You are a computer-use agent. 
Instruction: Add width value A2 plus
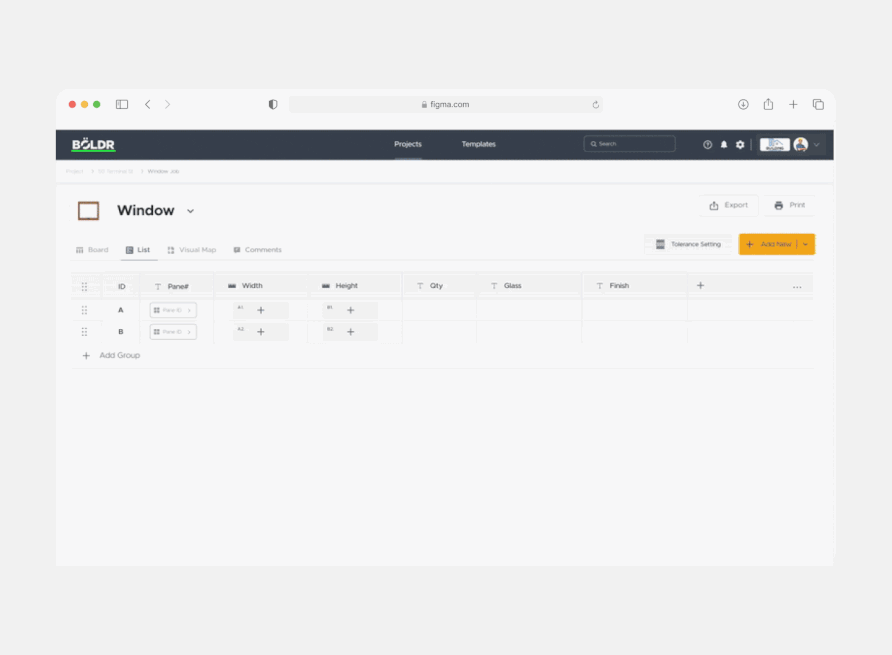pyautogui.click(x=261, y=332)
